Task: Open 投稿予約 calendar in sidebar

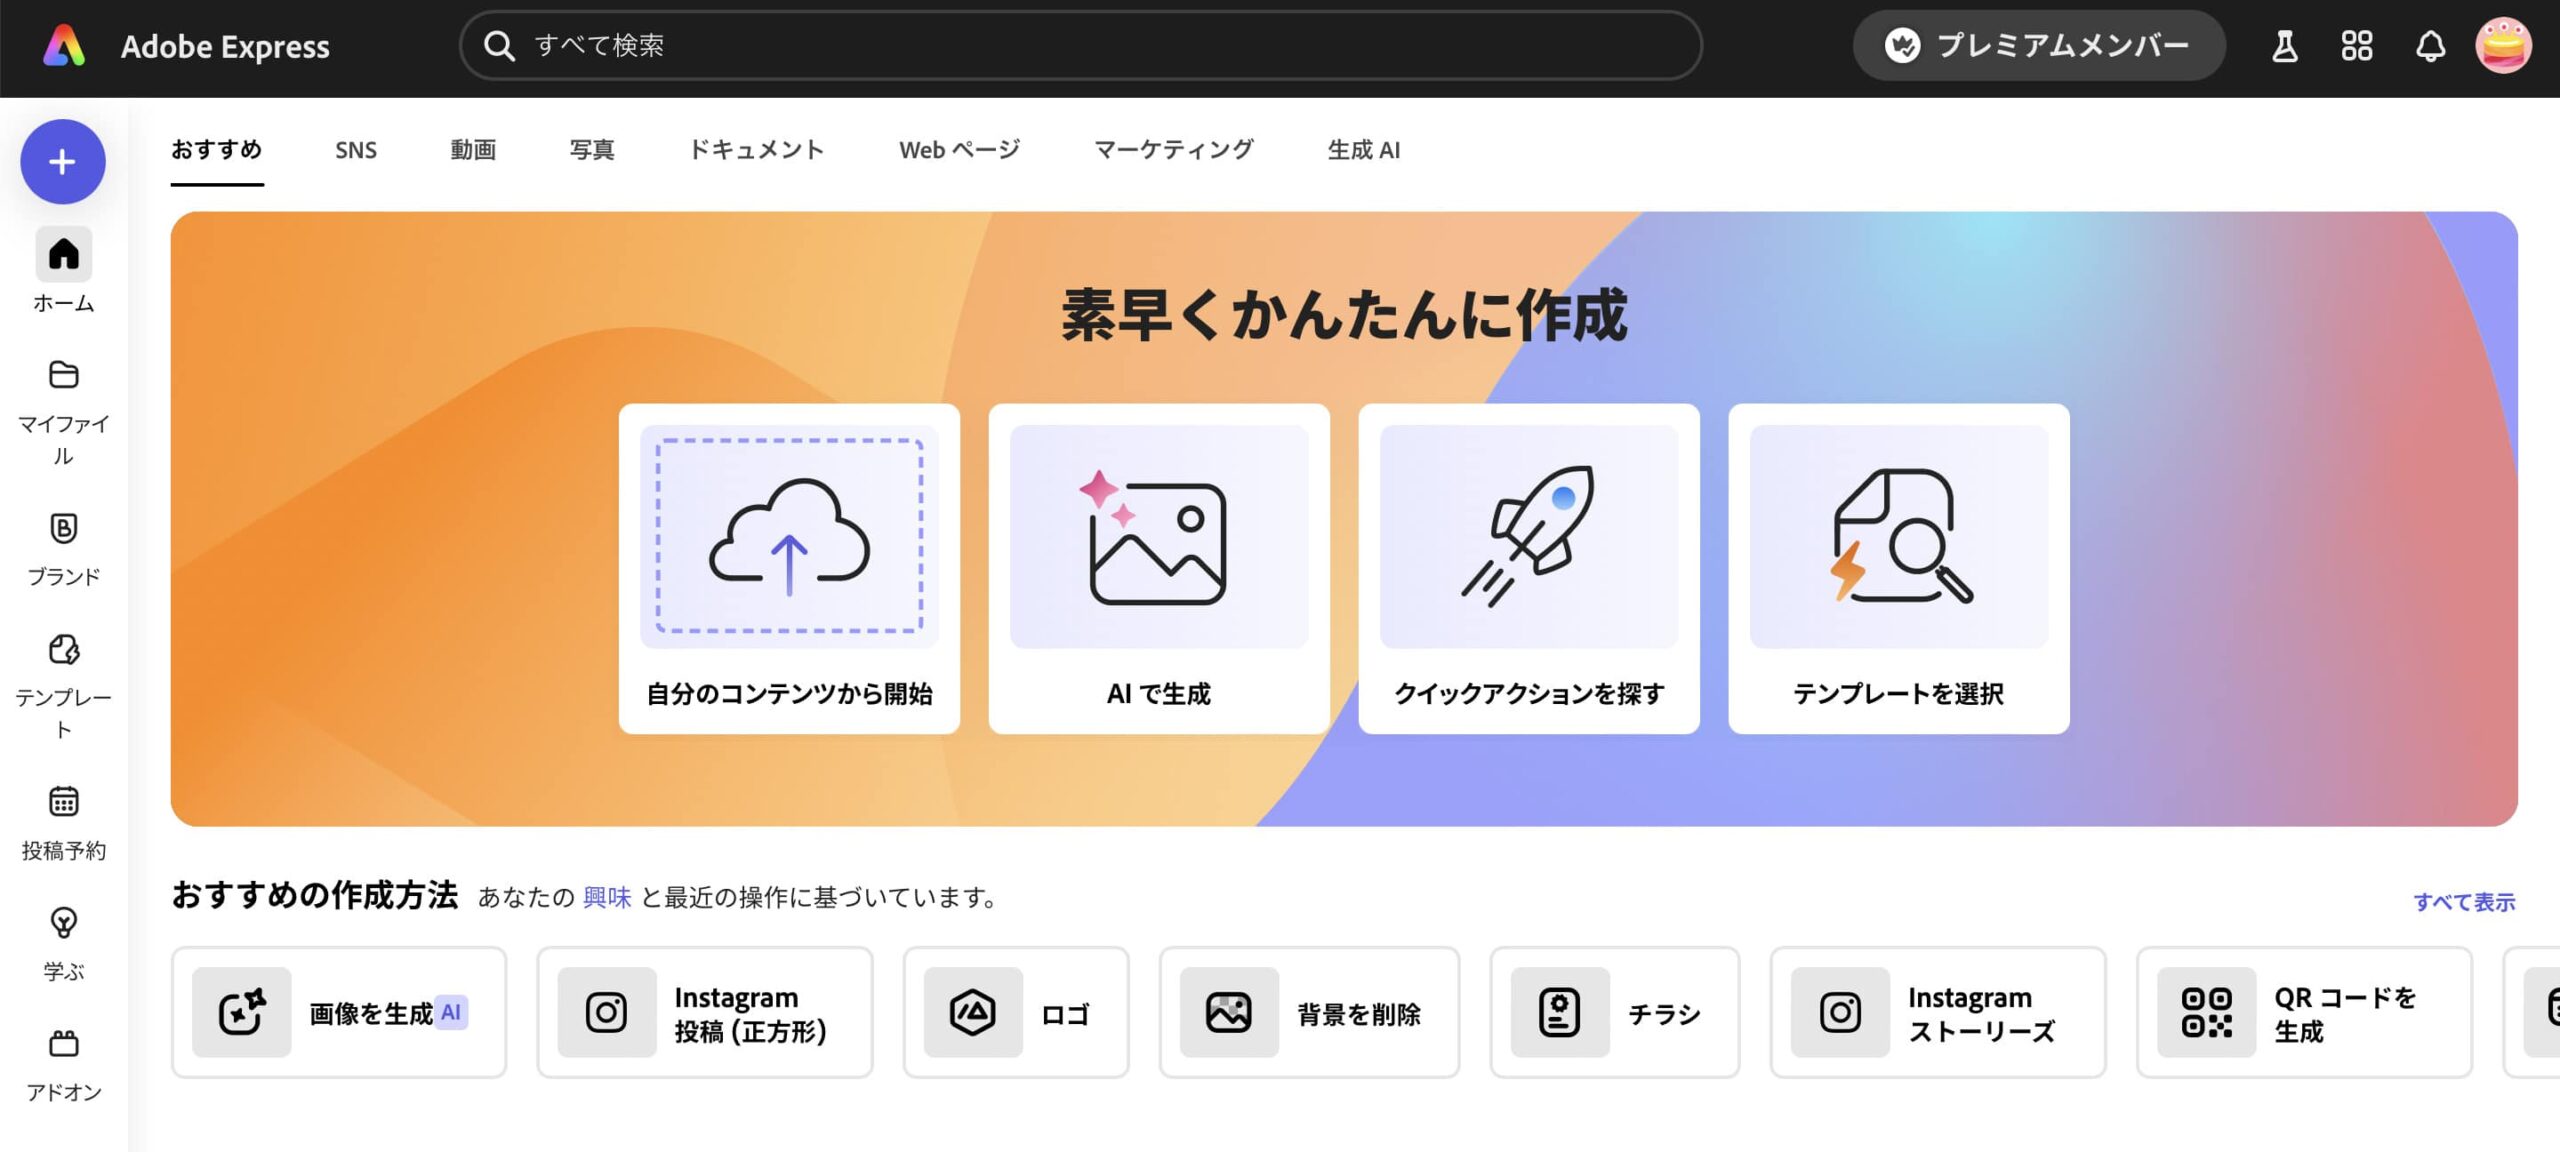Action: 63,822
